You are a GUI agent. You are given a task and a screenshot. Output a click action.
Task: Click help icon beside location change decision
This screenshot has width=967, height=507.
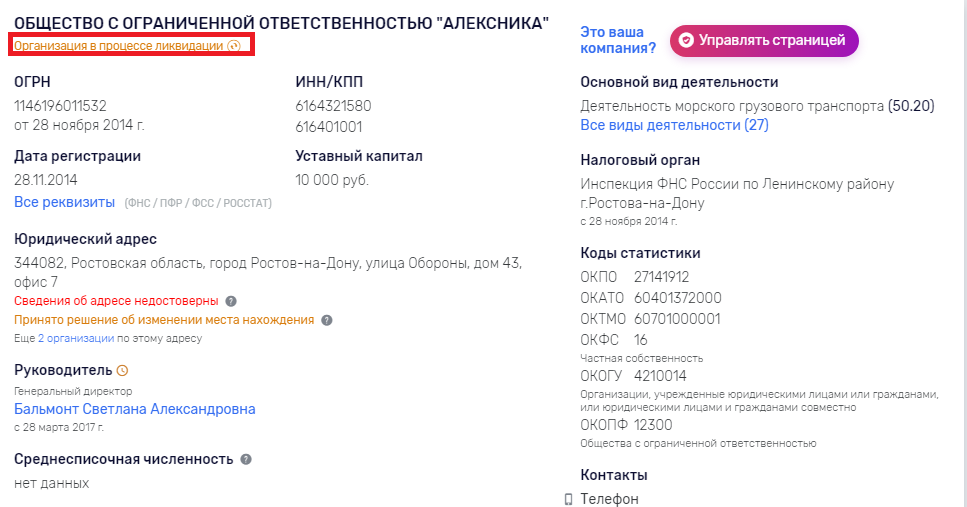pos(327,320)
